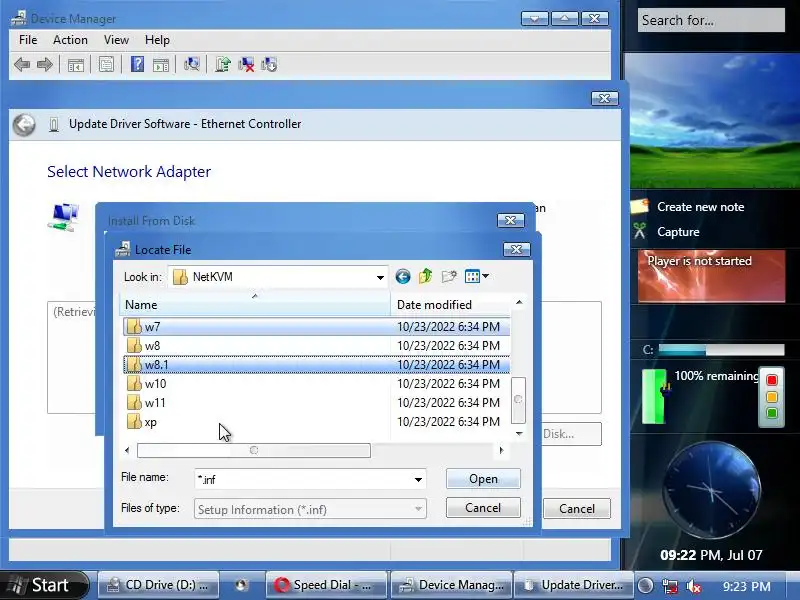Select the xp folder

(316, 422)
